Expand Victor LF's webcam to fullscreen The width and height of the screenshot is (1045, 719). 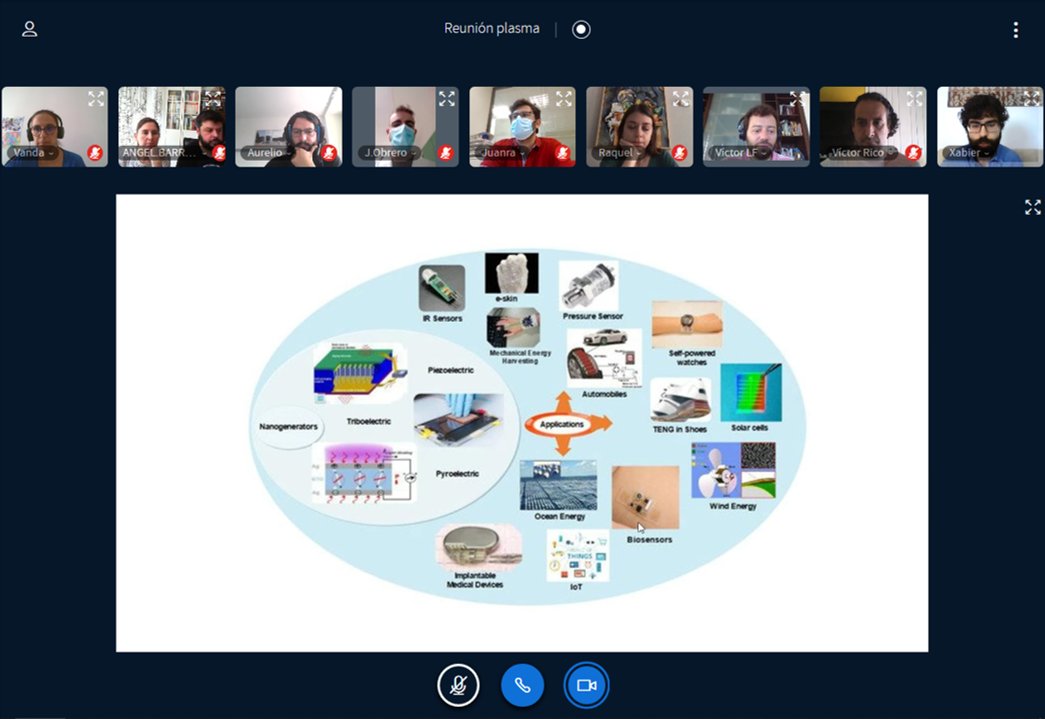(798, 99)
